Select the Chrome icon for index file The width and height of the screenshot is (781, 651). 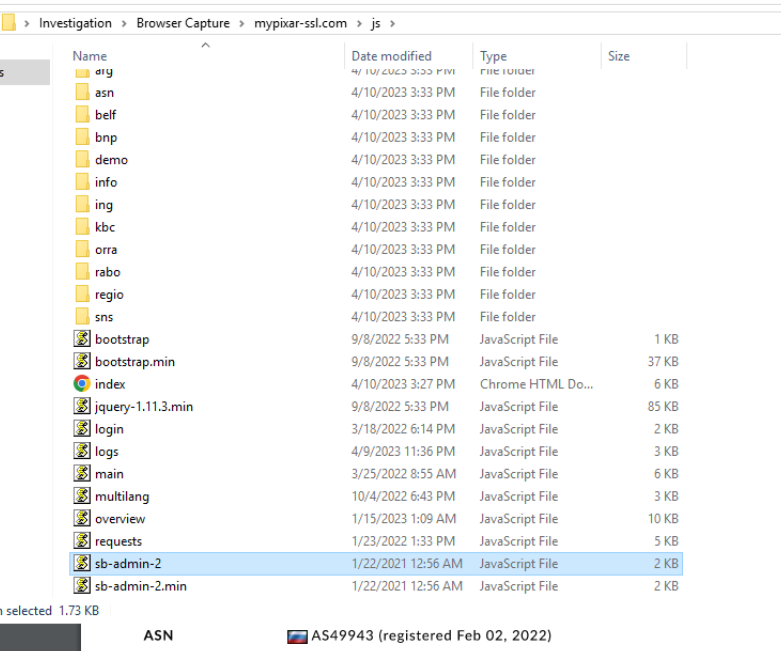pos(82,384)
